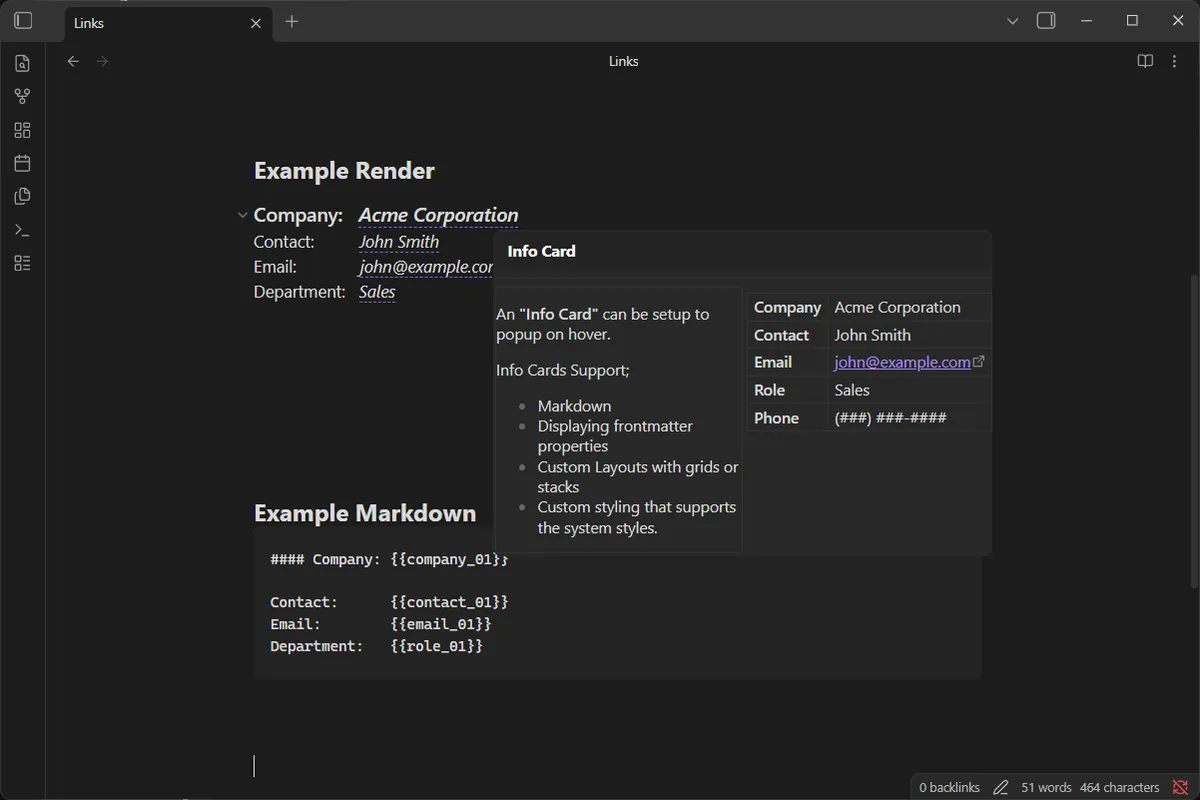This screenshot has height=800, width=1200.
Task: Click the bottom ribbon list-layout icon
Action: pyautogui.click(x=23, y=263)
